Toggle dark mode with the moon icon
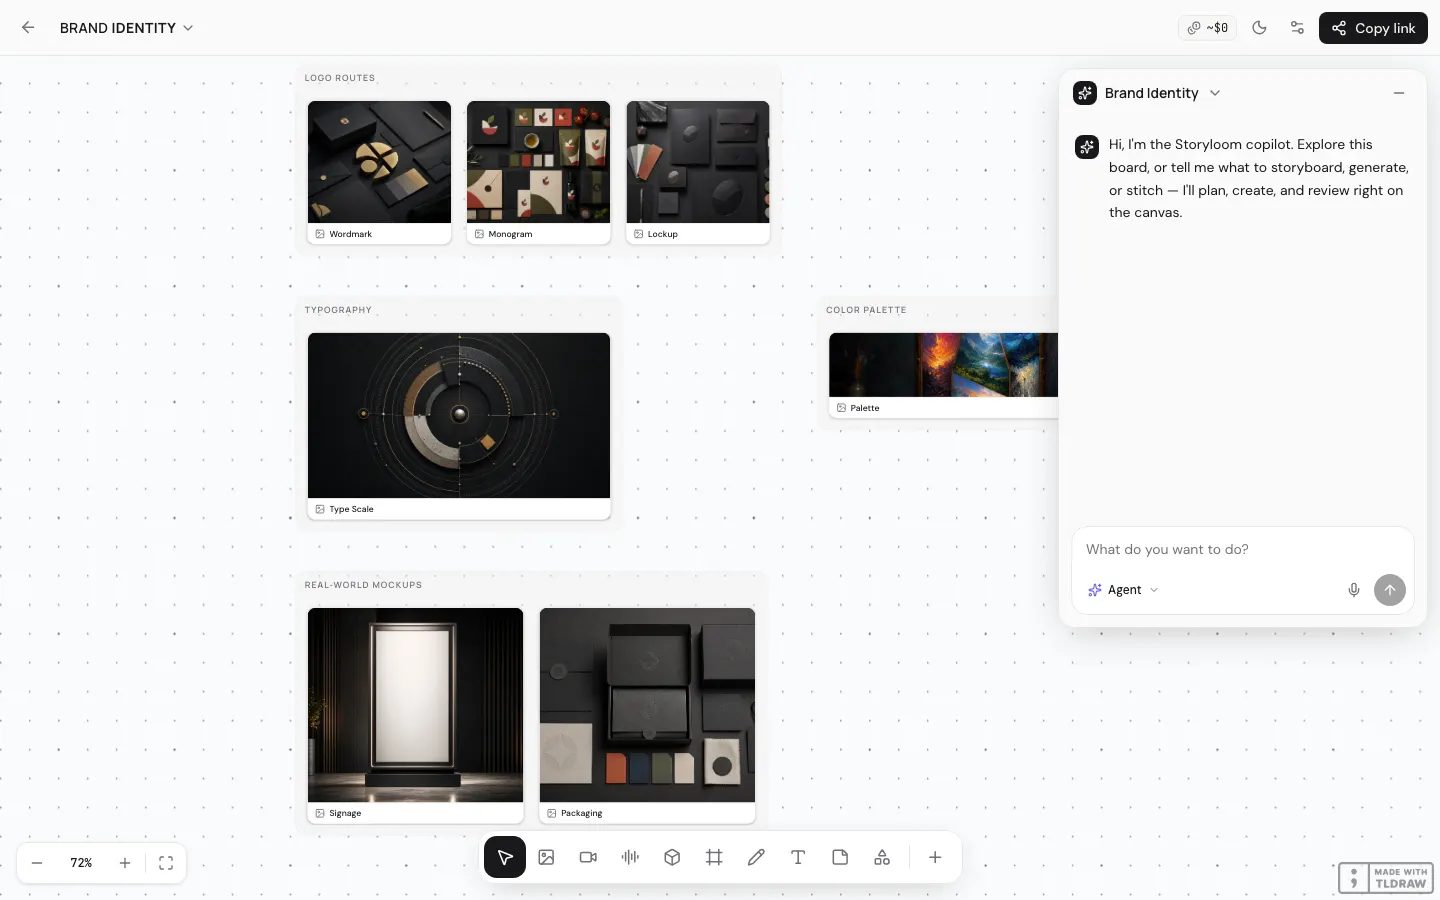The width and height of the screenshot is (1440, 900). pos(1259,28)
